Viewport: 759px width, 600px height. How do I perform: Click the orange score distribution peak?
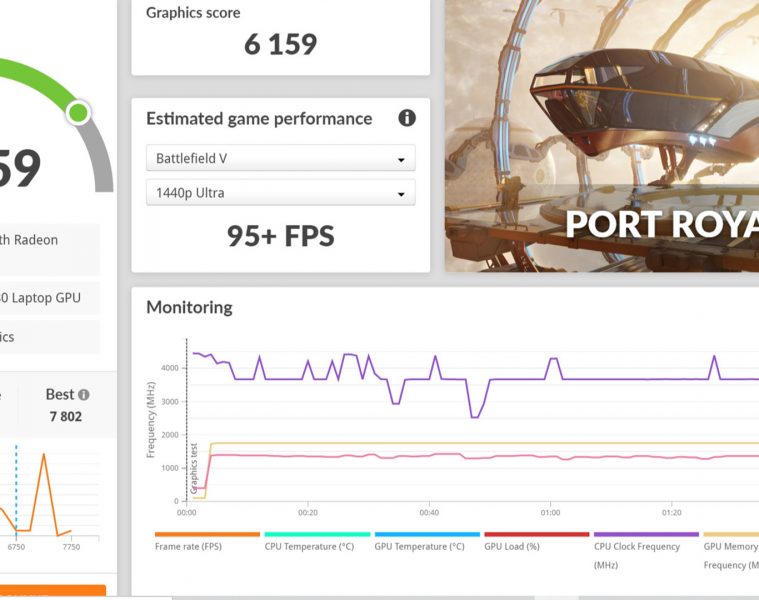(x=44, y=455)
